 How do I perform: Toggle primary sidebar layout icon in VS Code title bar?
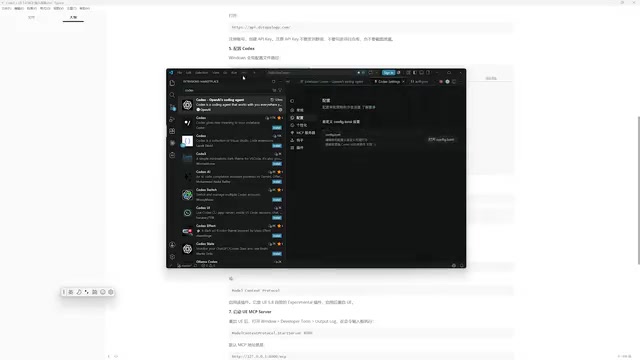tap(415, 73)
